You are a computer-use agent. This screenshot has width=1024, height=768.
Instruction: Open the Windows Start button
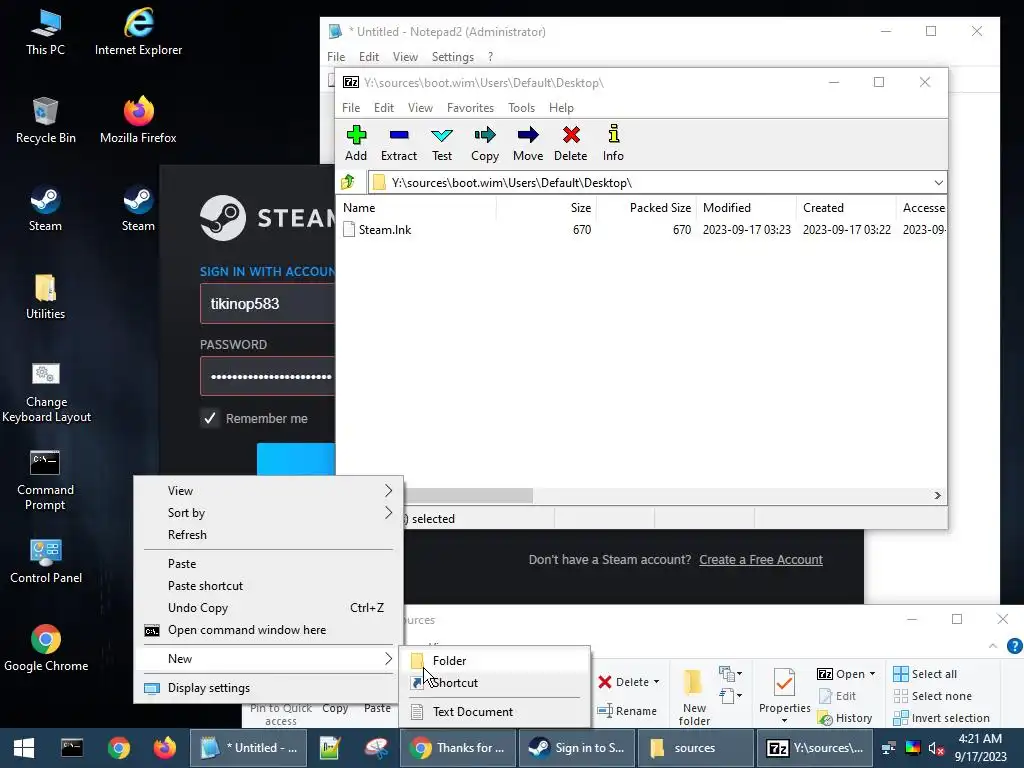pos(24,748)
